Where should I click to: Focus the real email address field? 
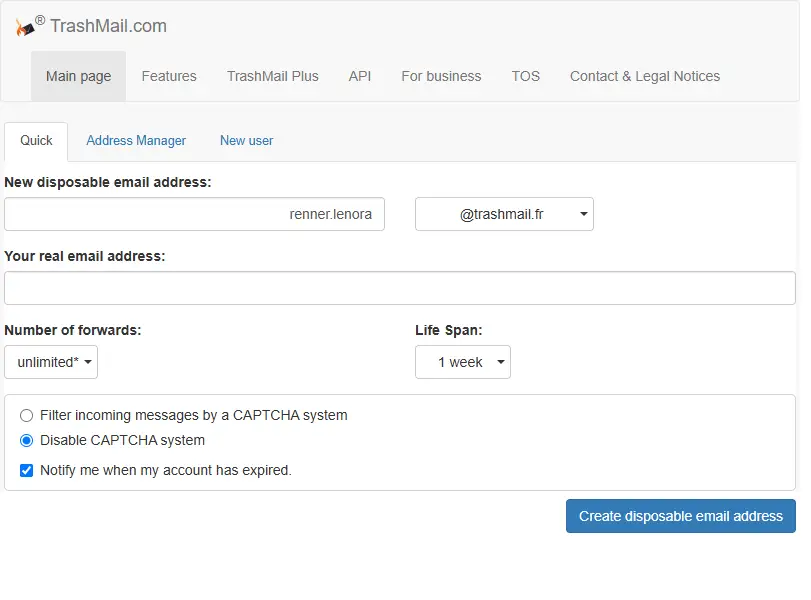(400, 288)
